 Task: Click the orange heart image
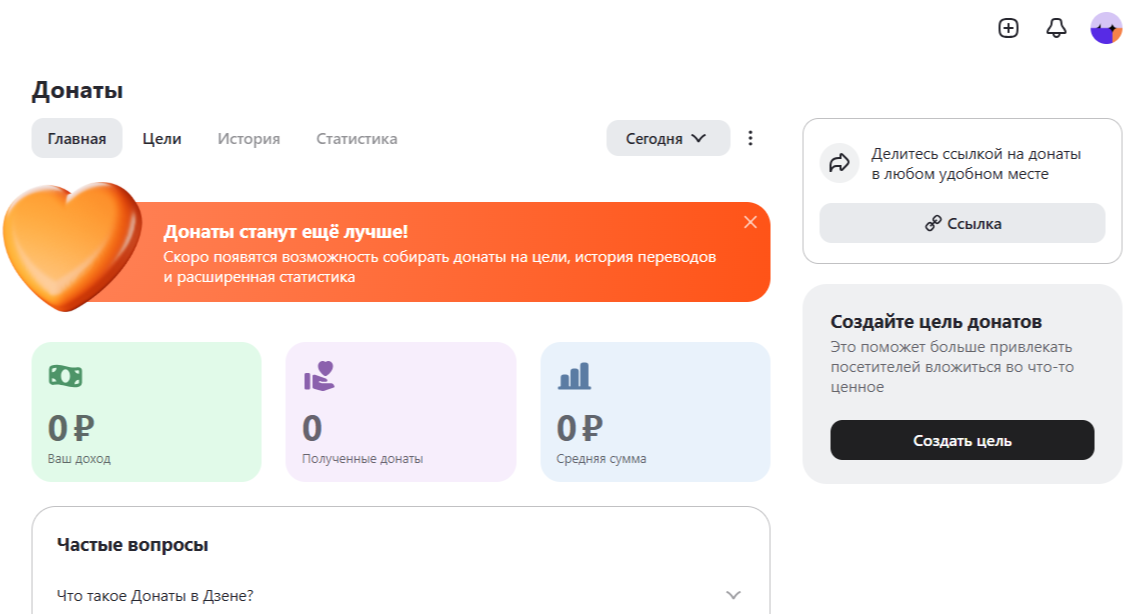(72, 246)
